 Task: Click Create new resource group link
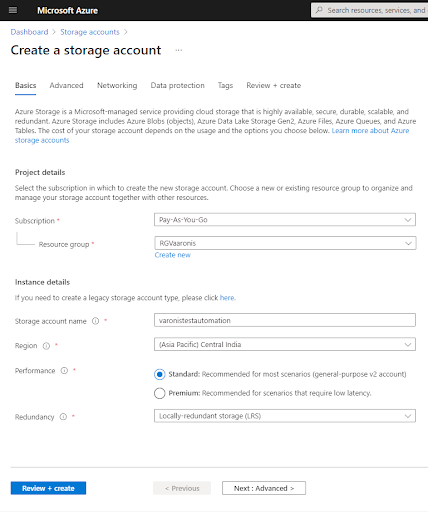tap(172, 255)
